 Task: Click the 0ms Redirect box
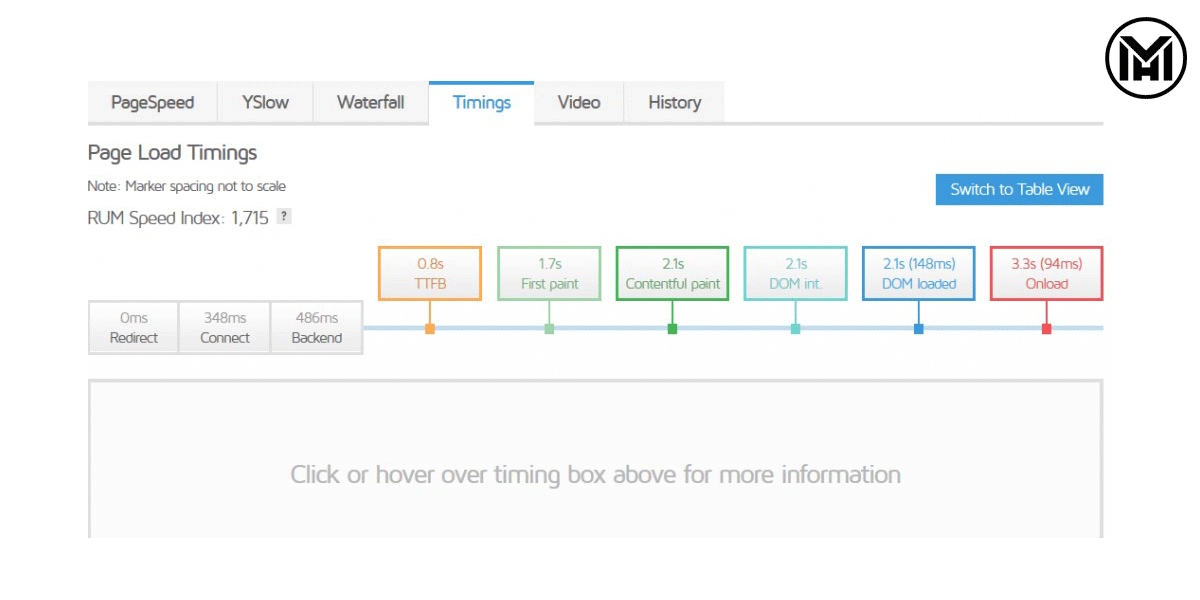pos(134,328)
